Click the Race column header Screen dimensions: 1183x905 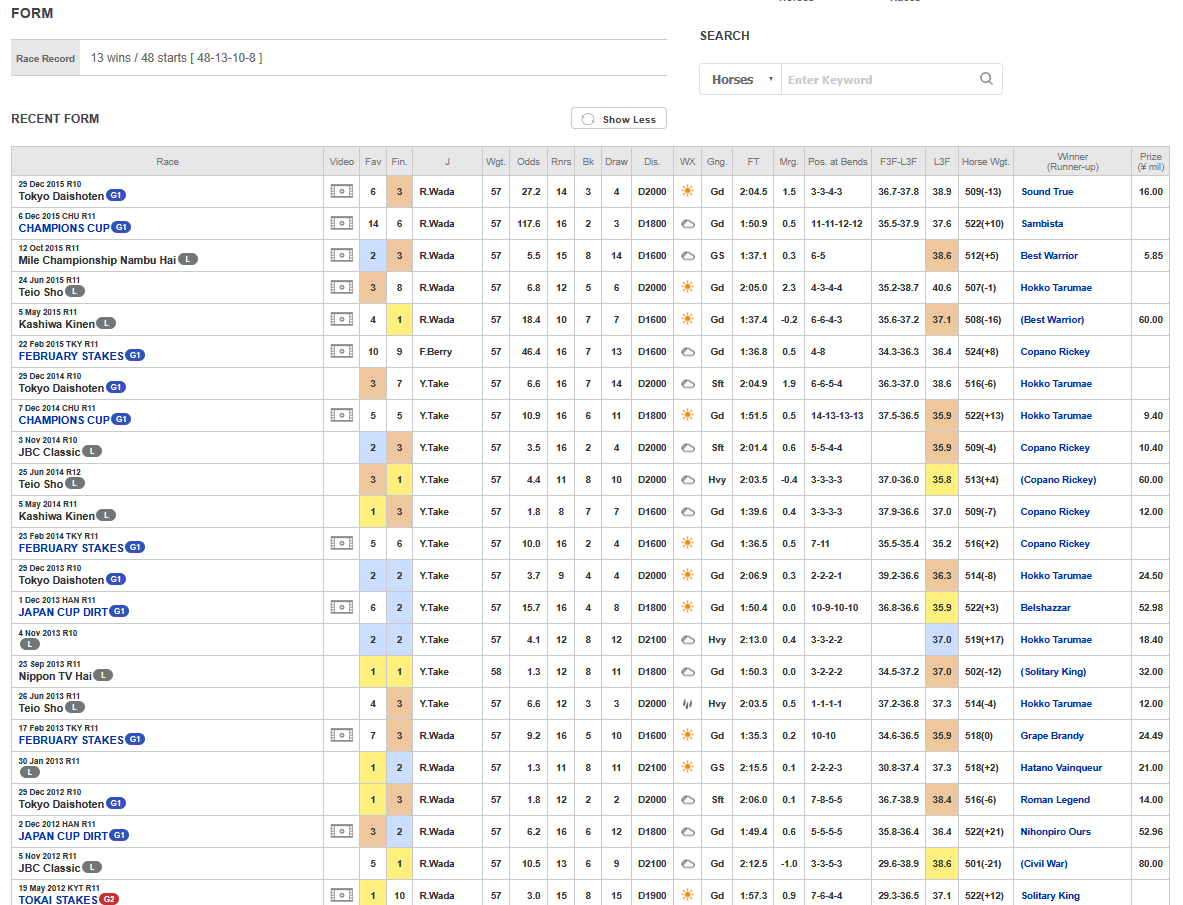pyautogui.click(x=167, y=161)
